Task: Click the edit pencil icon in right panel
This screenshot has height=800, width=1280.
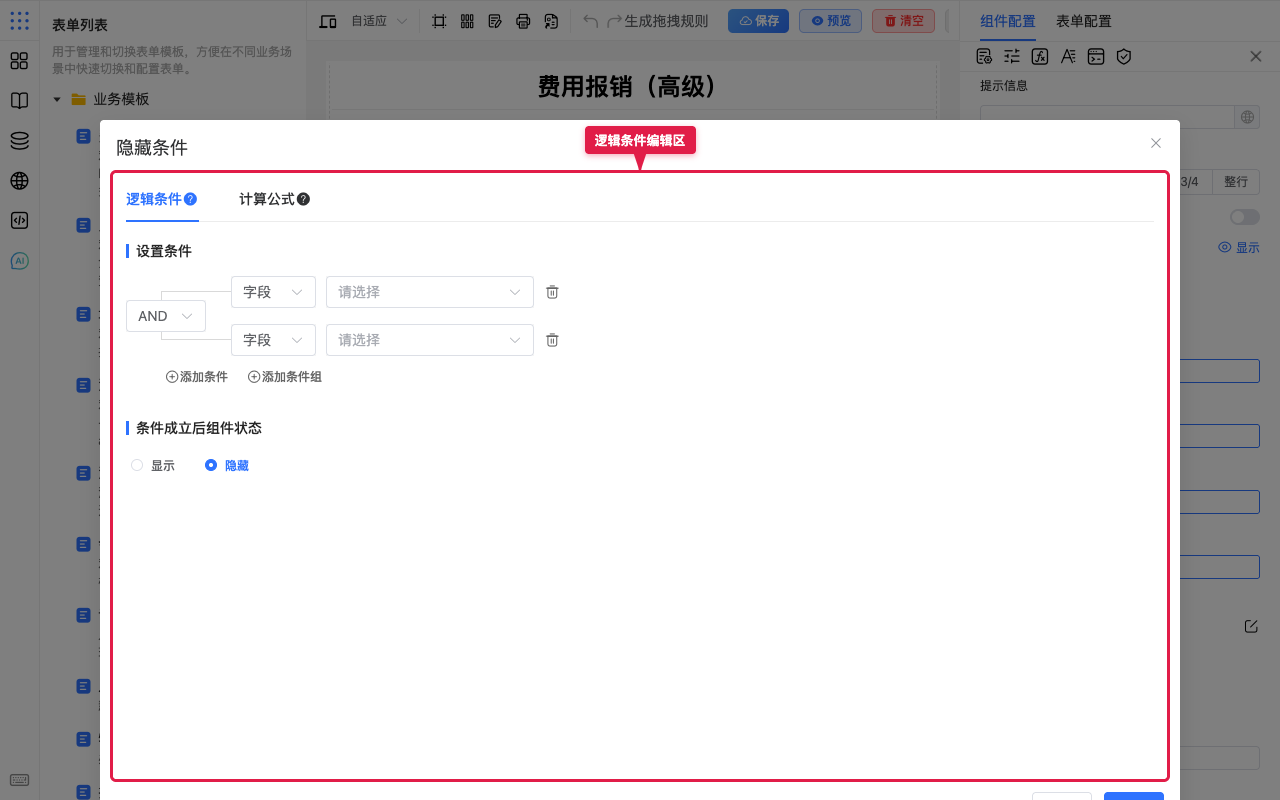Action: (x=1251, y=626)
